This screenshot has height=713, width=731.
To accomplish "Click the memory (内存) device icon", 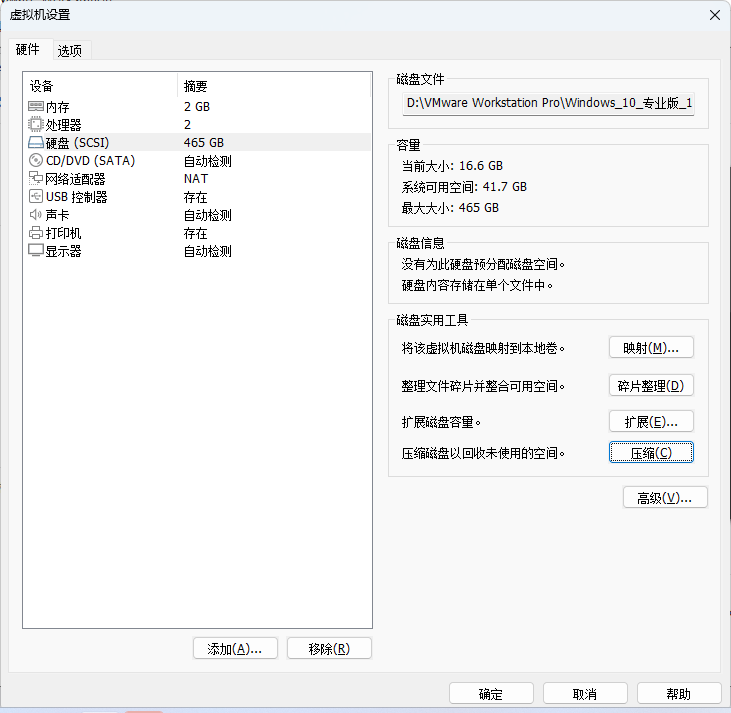I will 36,107.
